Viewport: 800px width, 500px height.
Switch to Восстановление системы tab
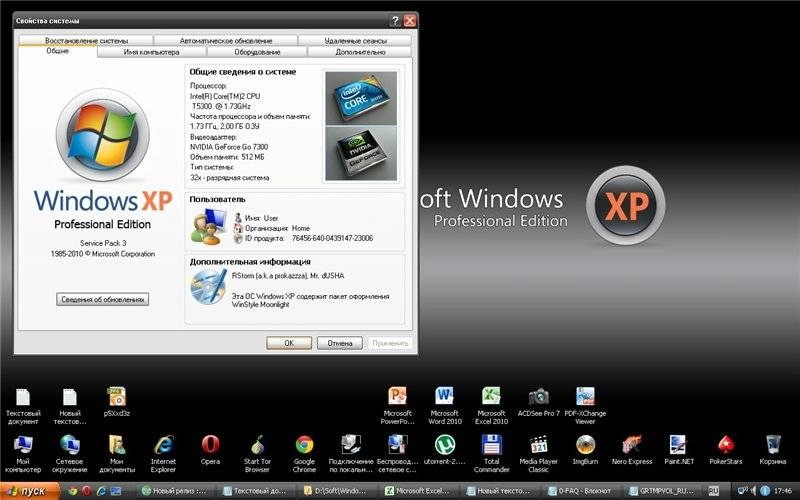(86, 40)
